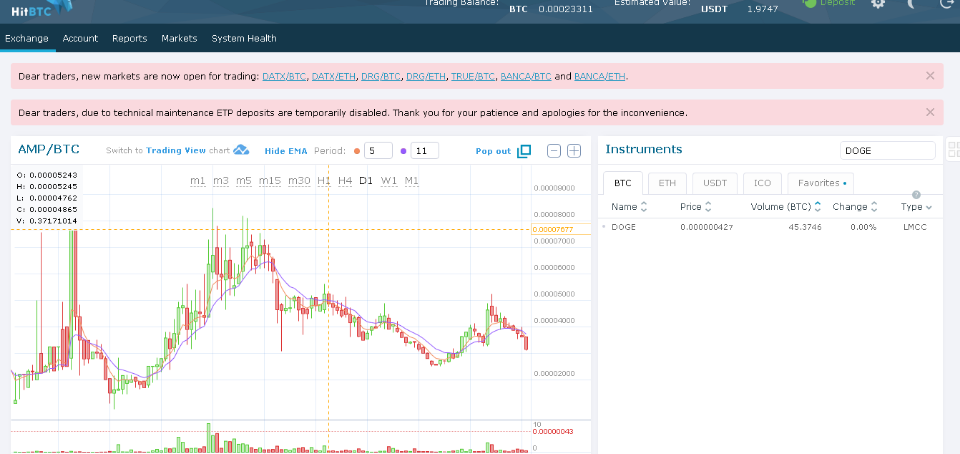Select the H4 chart timeframe

pyautogui.click(x=345, y=181)
